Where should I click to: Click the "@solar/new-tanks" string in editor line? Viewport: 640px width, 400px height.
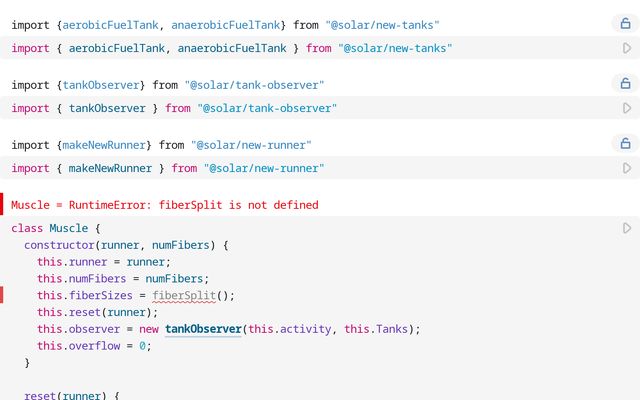395,48
